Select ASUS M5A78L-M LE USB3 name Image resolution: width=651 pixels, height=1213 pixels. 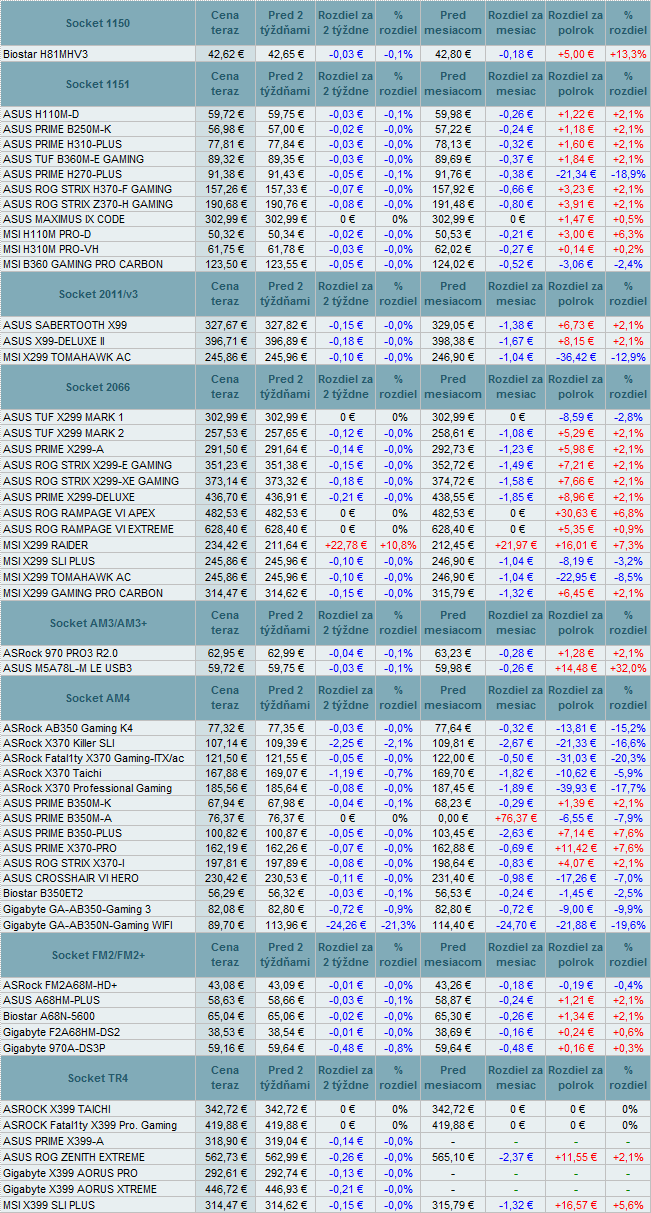pyautogui.click(x=67, y=668)
